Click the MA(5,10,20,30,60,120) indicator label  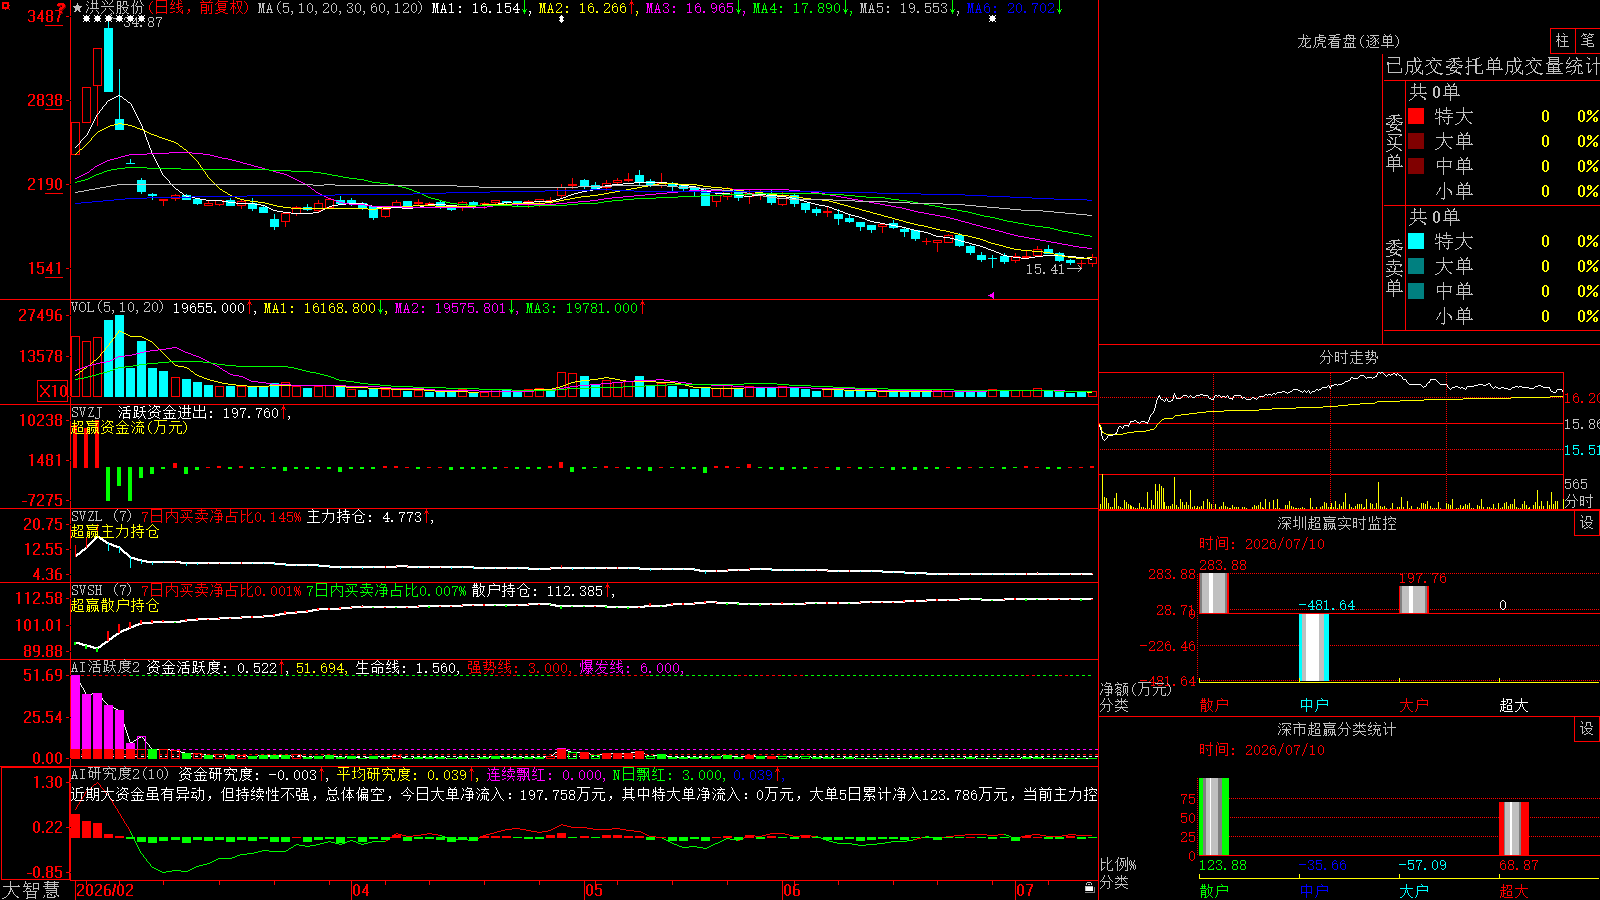tap(341, 8)
